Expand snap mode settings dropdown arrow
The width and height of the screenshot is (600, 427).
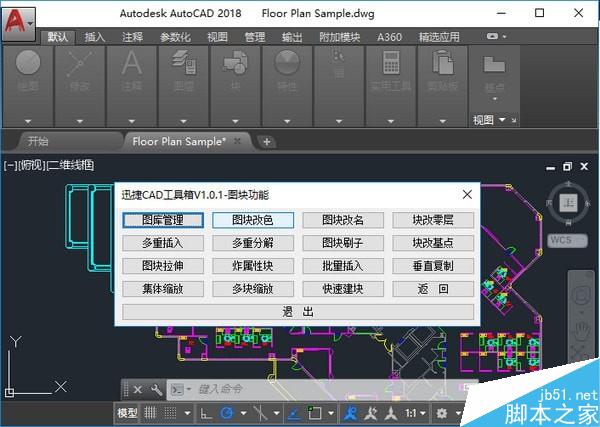[187, 413]
